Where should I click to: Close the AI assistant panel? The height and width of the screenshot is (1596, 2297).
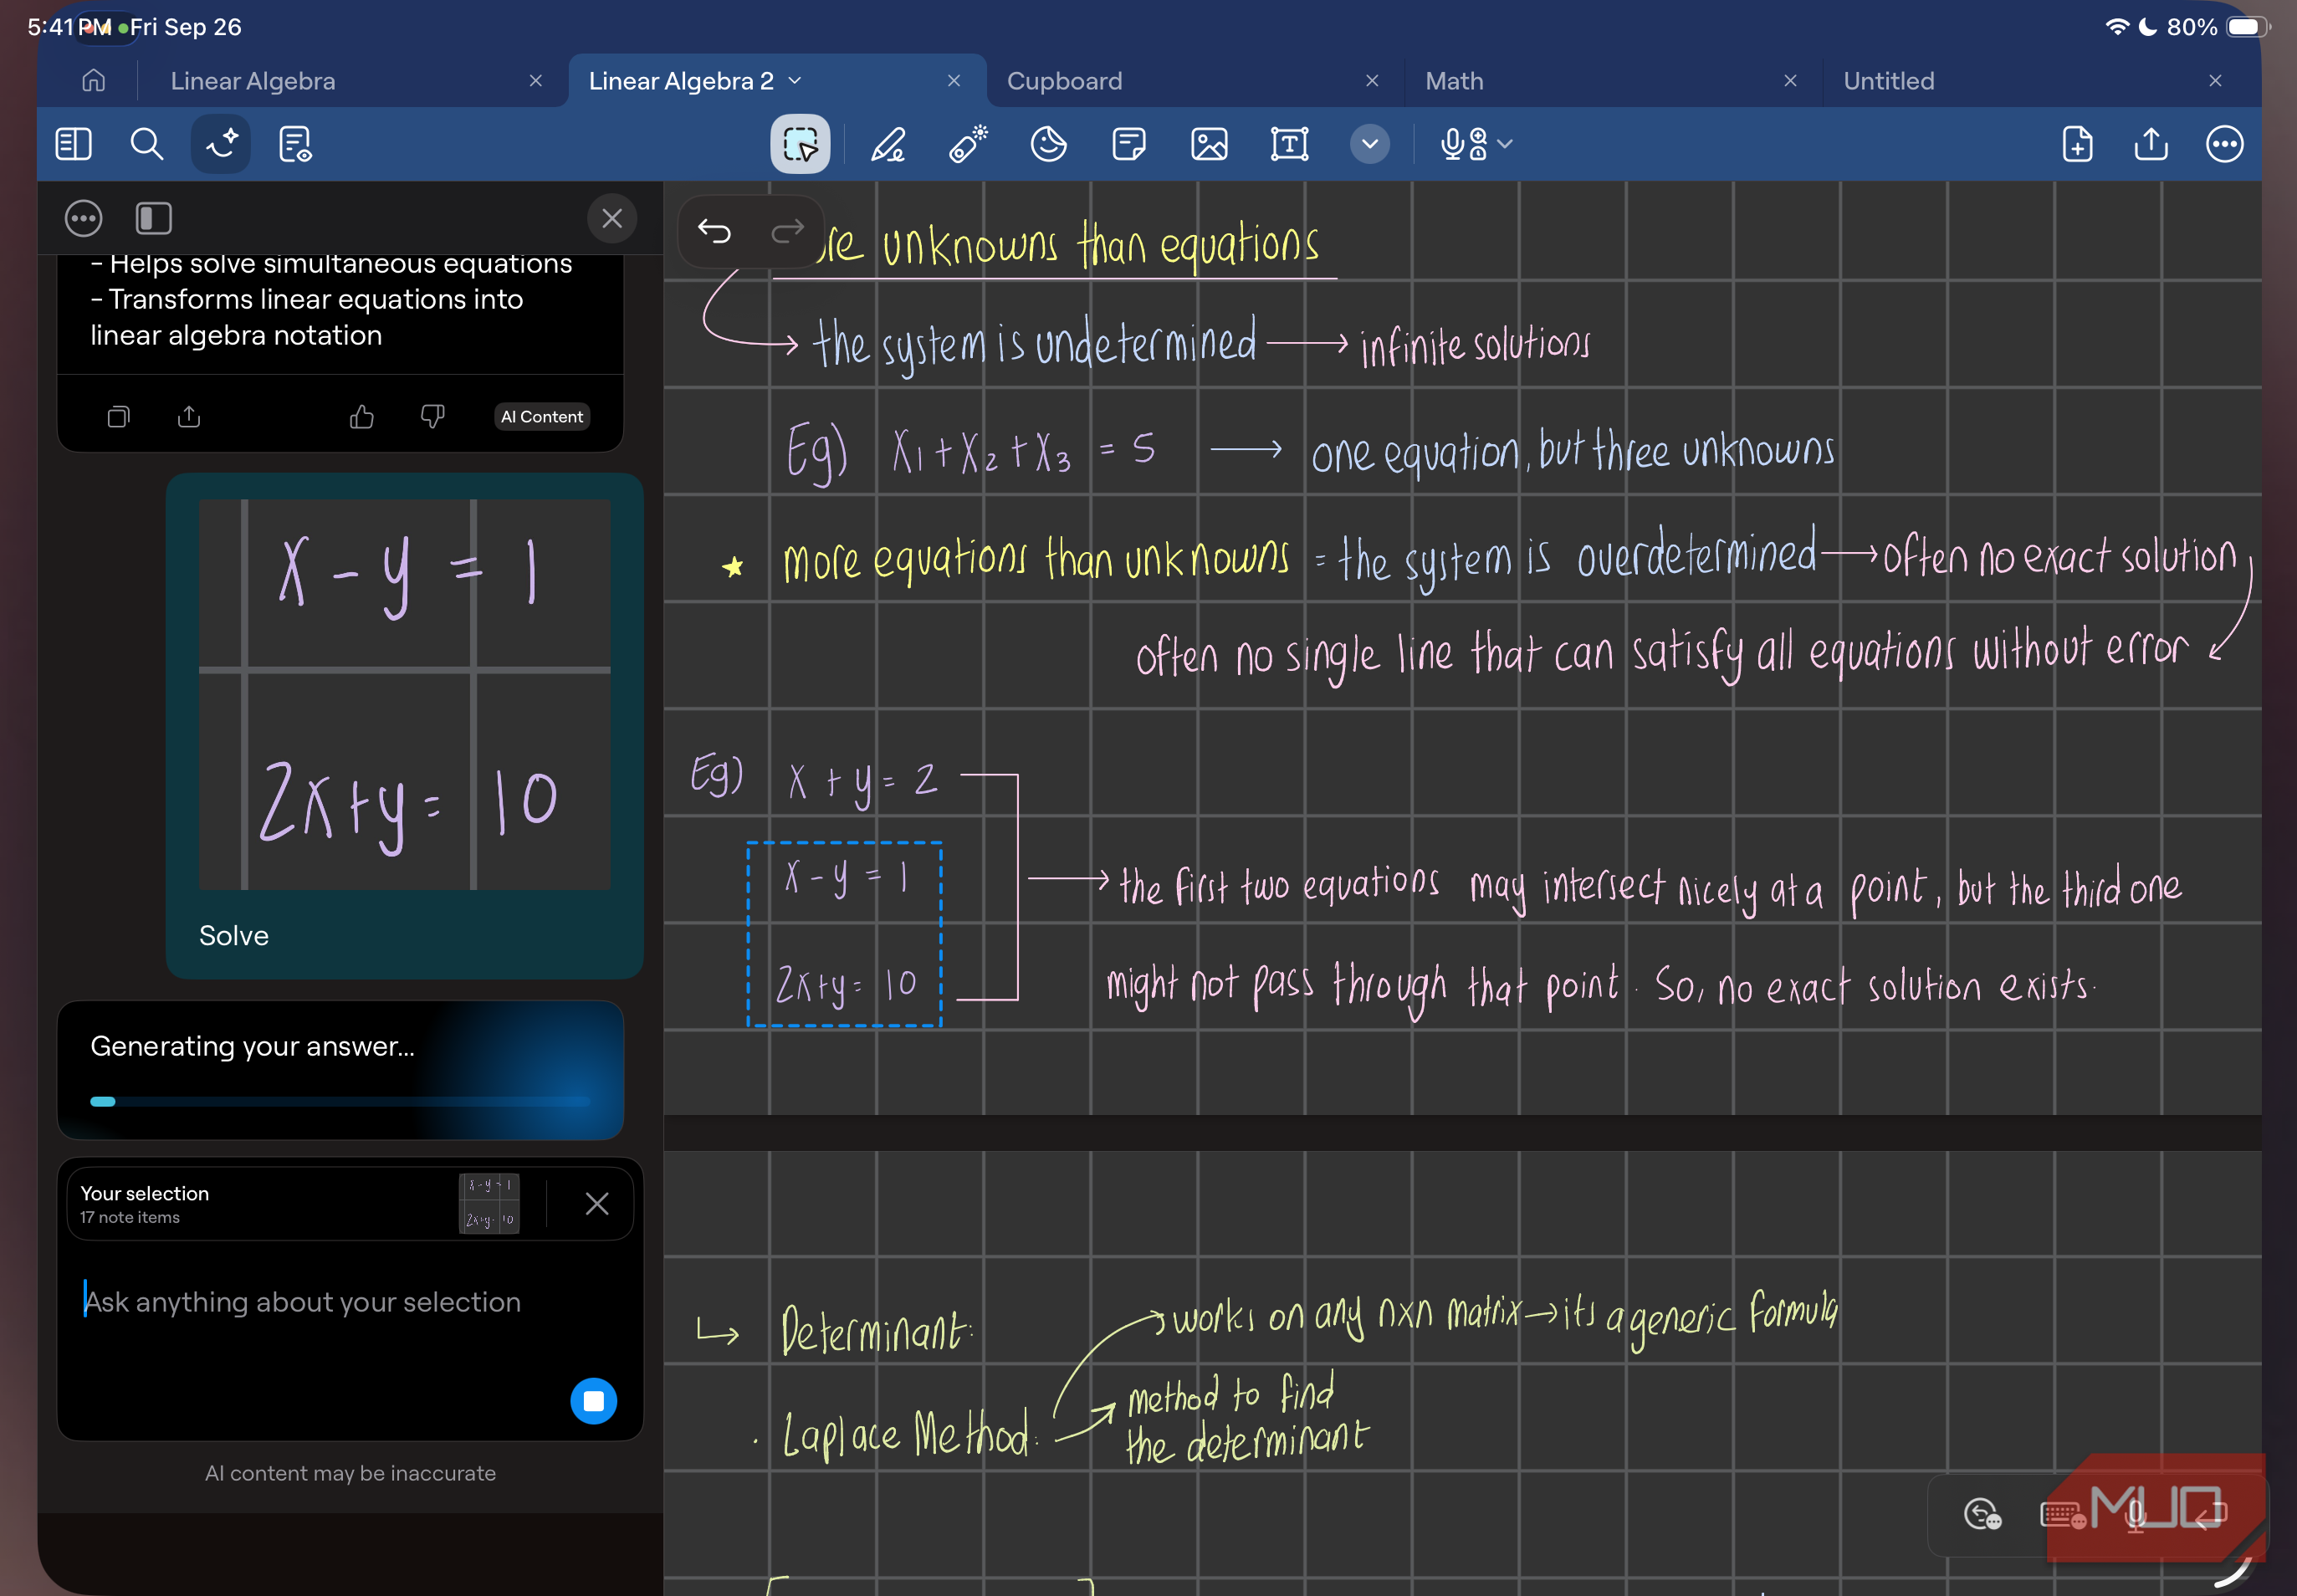[x=612, y=218]
